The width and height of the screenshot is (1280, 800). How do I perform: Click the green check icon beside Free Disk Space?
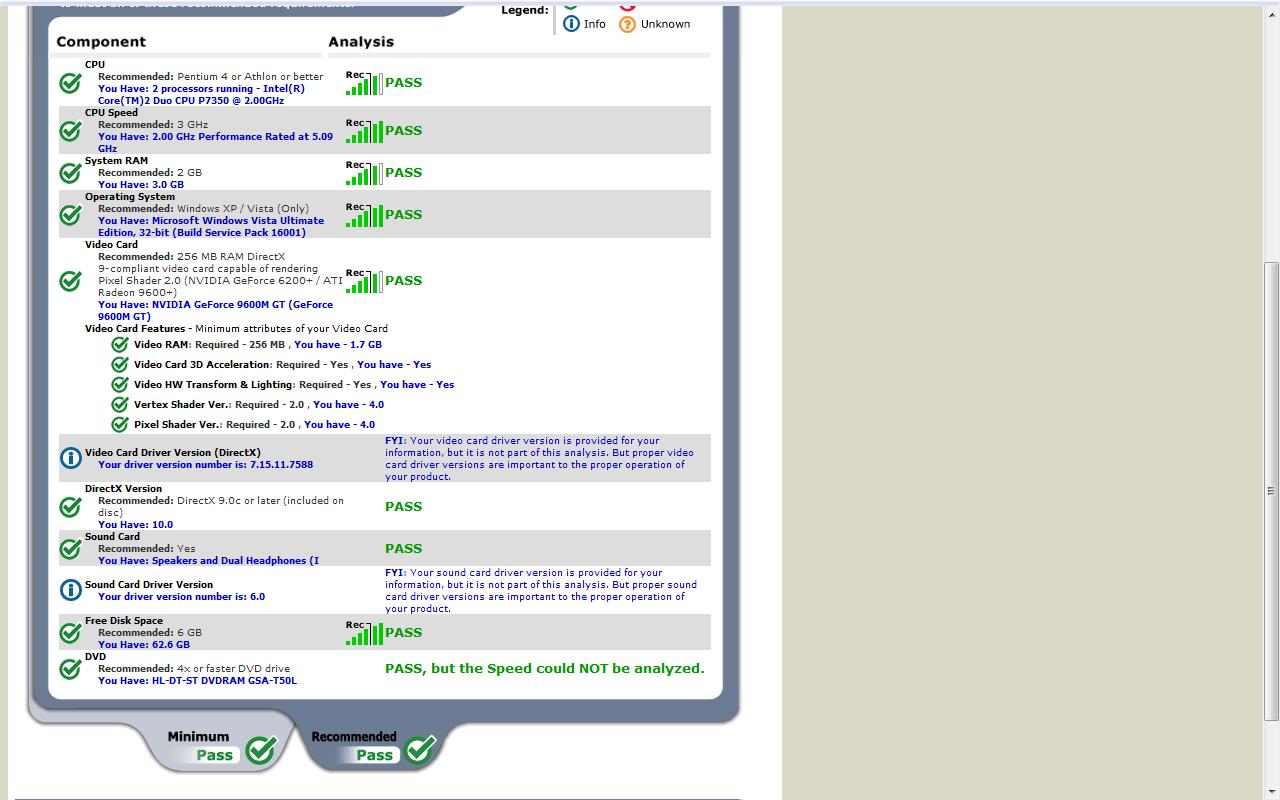(70, 633)
